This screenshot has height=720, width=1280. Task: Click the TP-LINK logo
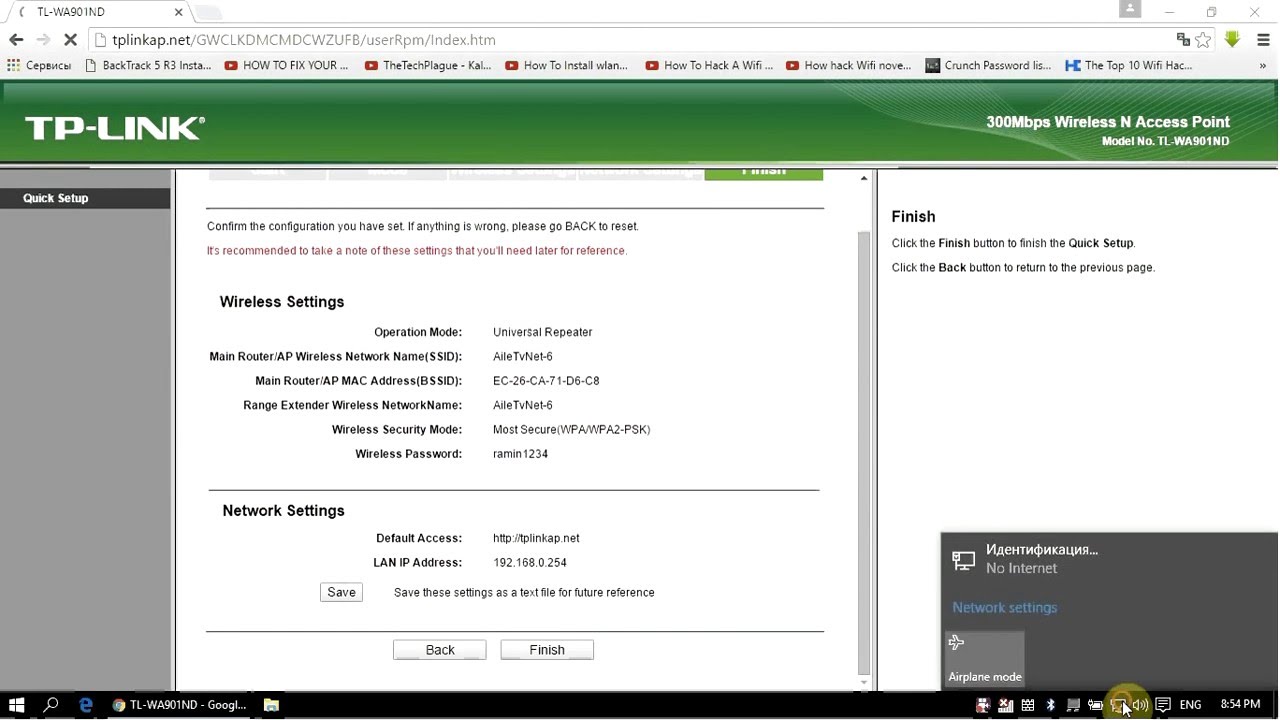[115, 128]
